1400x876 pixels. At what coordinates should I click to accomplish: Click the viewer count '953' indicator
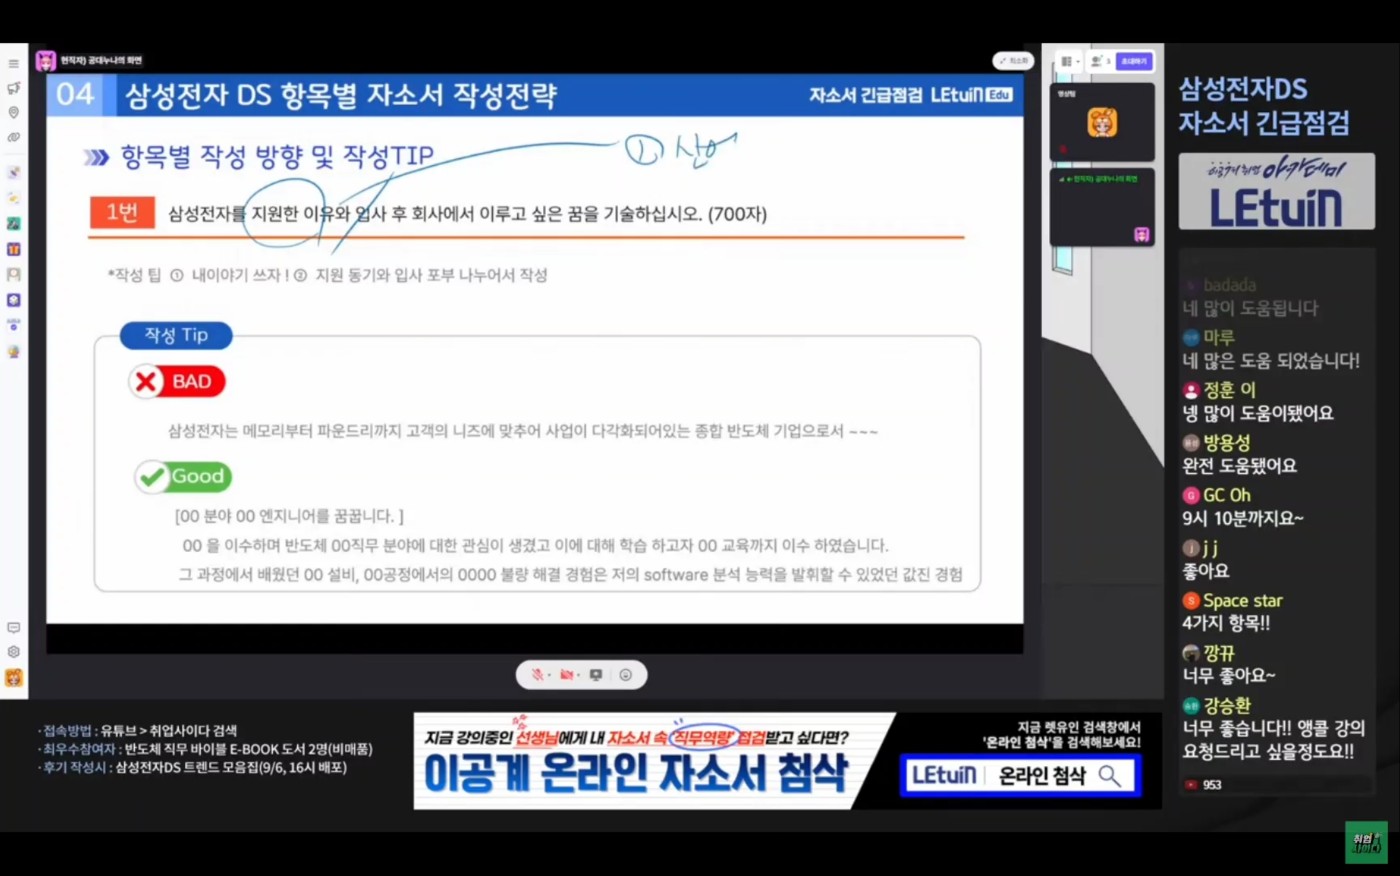(x=1203, y=785)
